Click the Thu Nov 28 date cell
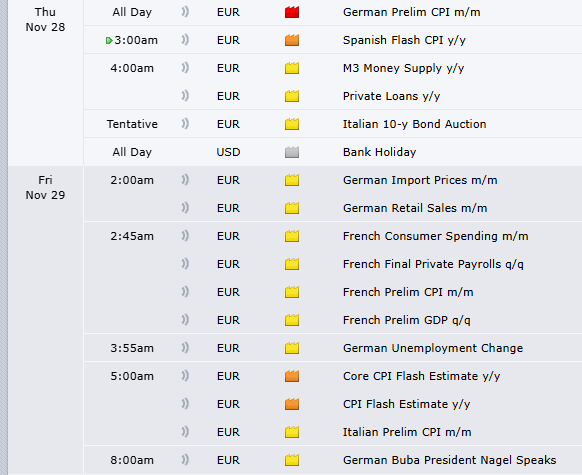 pyautogui.click(x=45, y=20)
